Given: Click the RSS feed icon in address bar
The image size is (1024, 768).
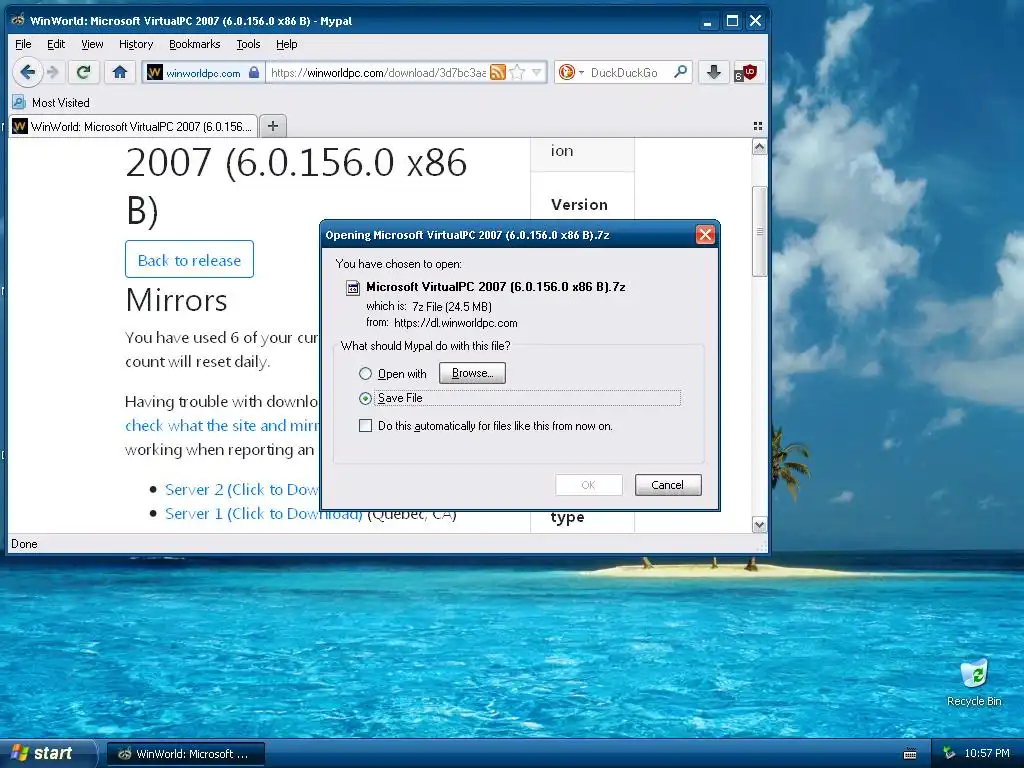Looking at the screenshot, I should coord(498,72).
